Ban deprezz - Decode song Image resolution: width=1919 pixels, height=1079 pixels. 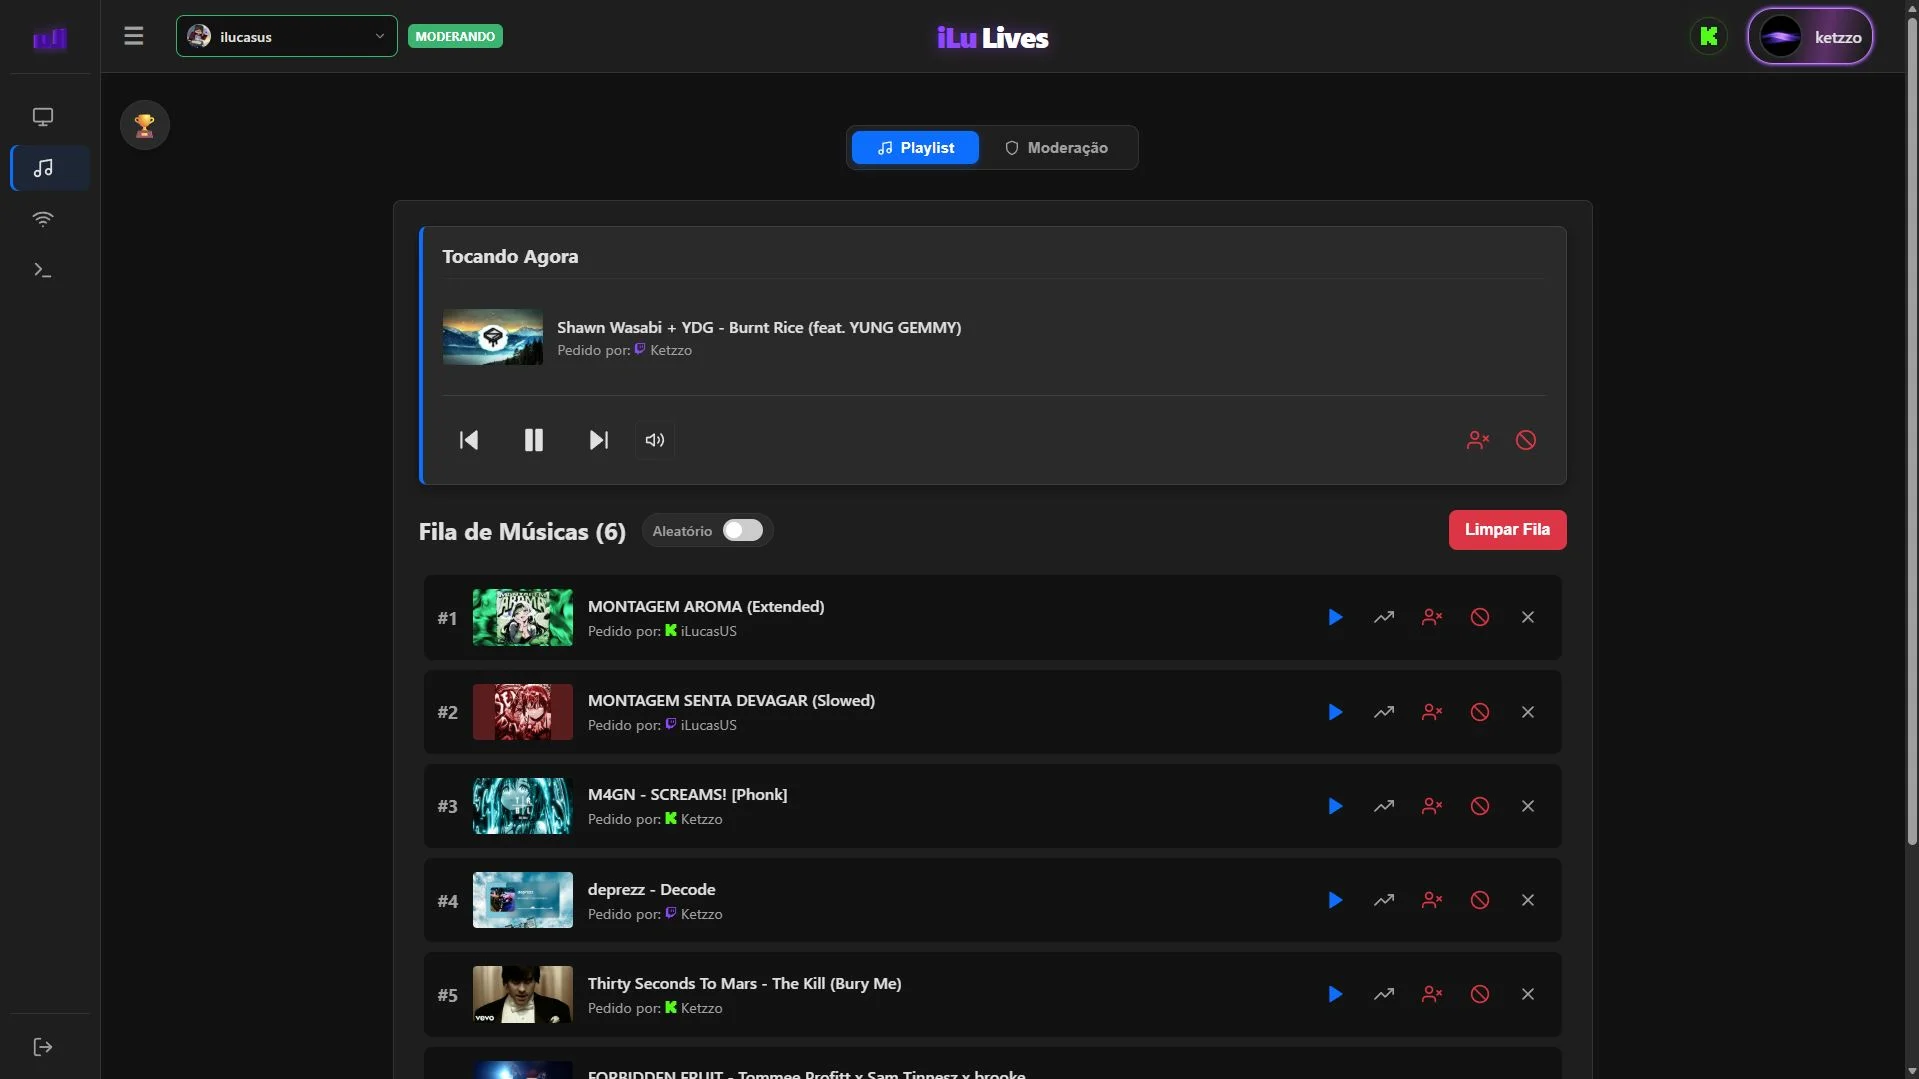tap(1480, 900)
